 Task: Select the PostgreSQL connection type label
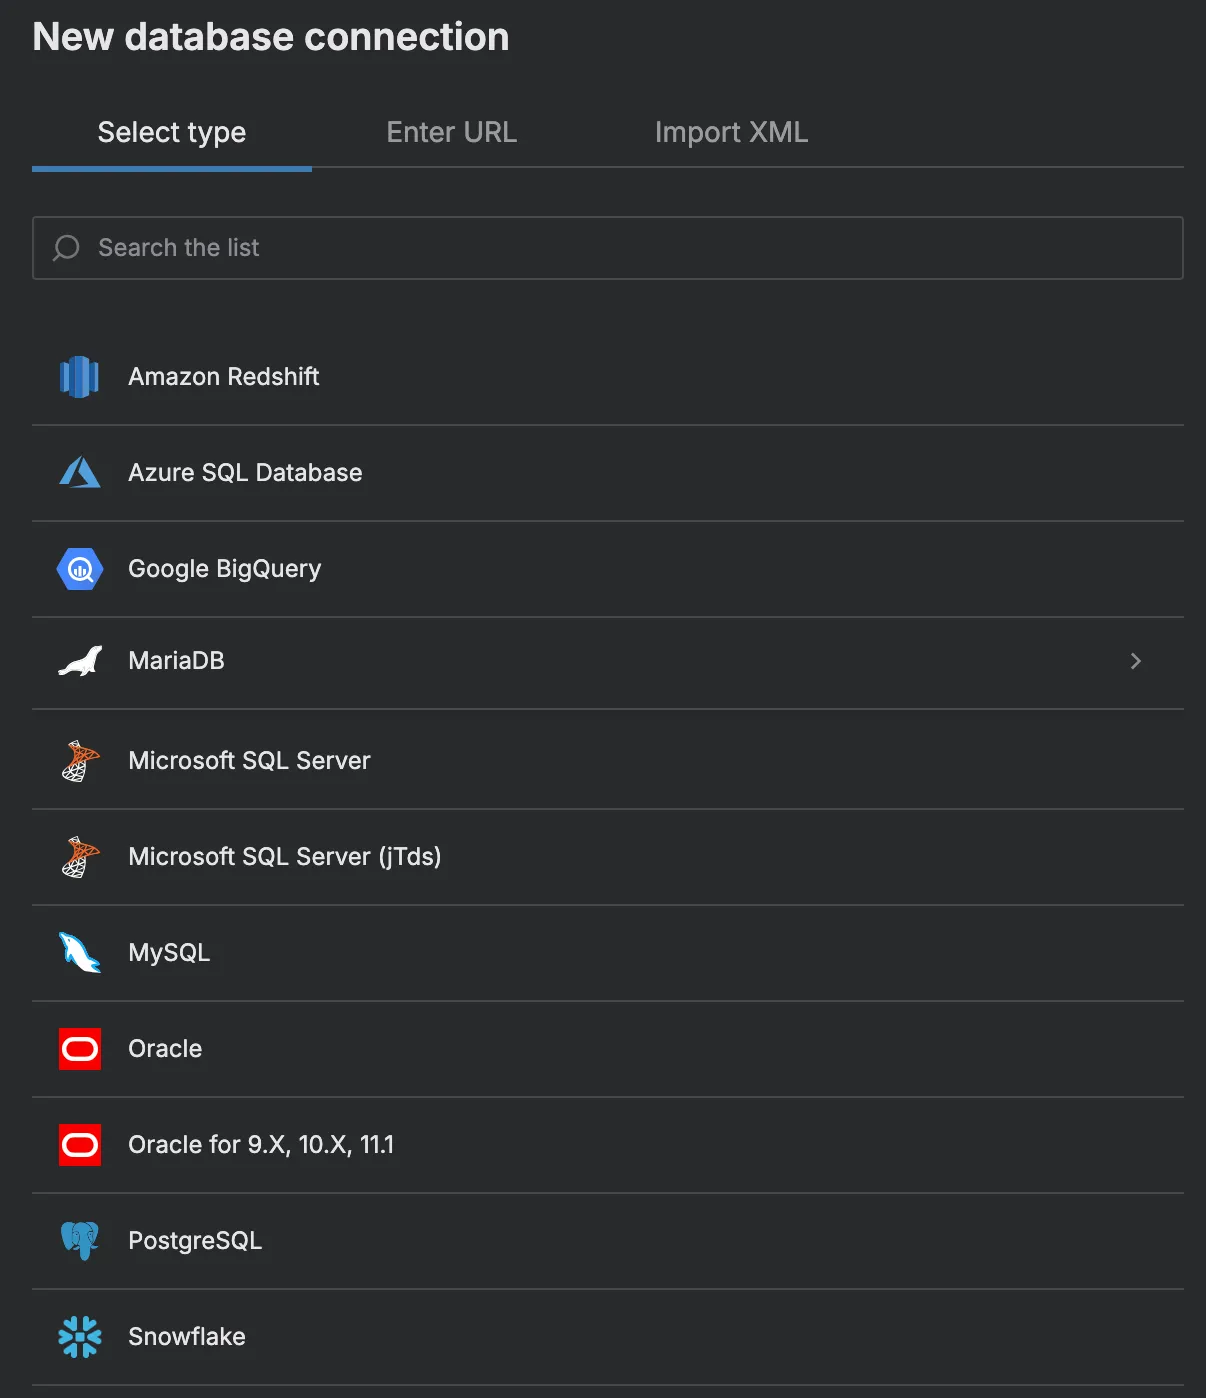[195, 1241]
